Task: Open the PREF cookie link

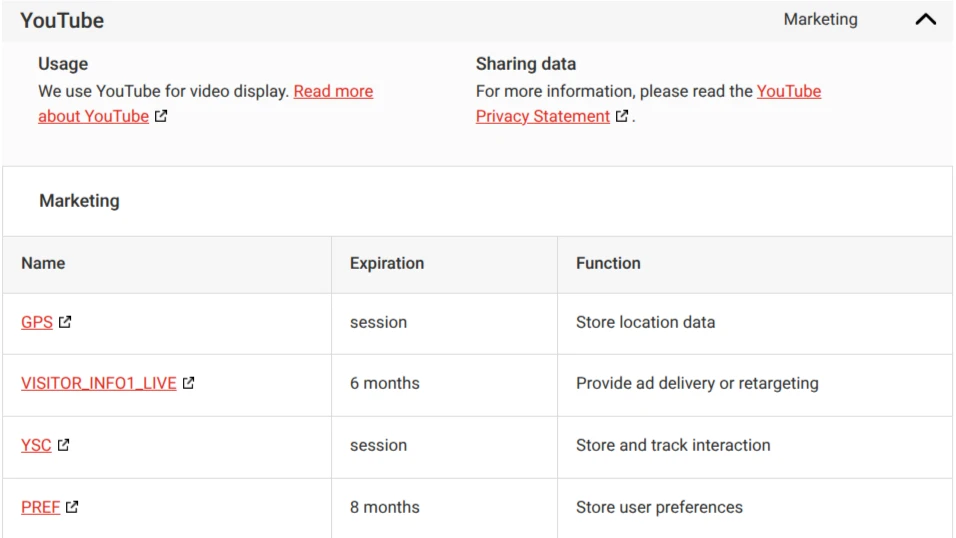Action: (x=40, y=507)
